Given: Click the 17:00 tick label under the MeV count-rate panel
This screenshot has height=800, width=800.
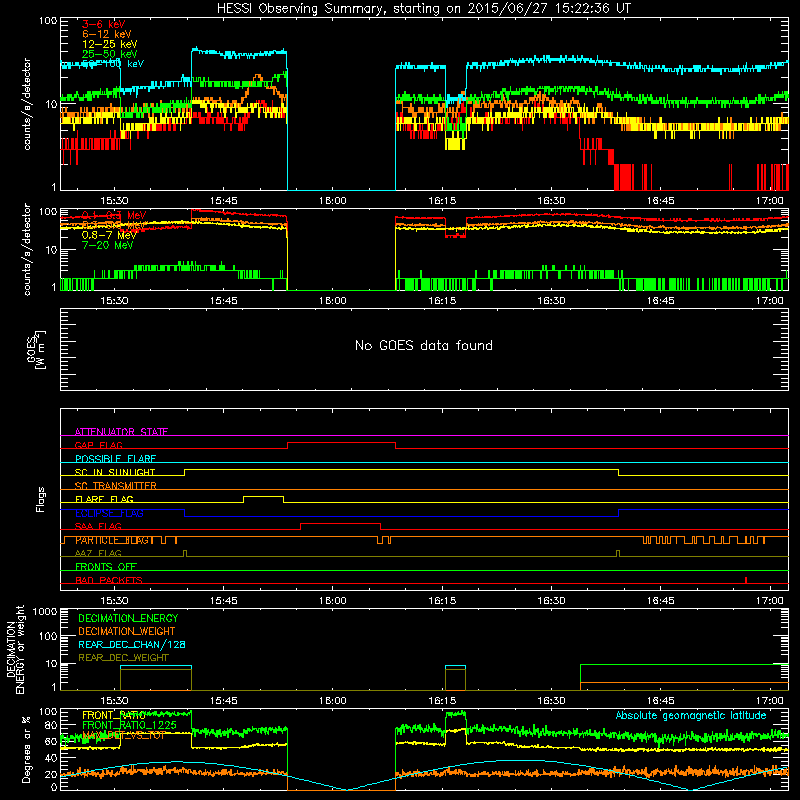Looking at the screenshot, I should pos(769,301).
